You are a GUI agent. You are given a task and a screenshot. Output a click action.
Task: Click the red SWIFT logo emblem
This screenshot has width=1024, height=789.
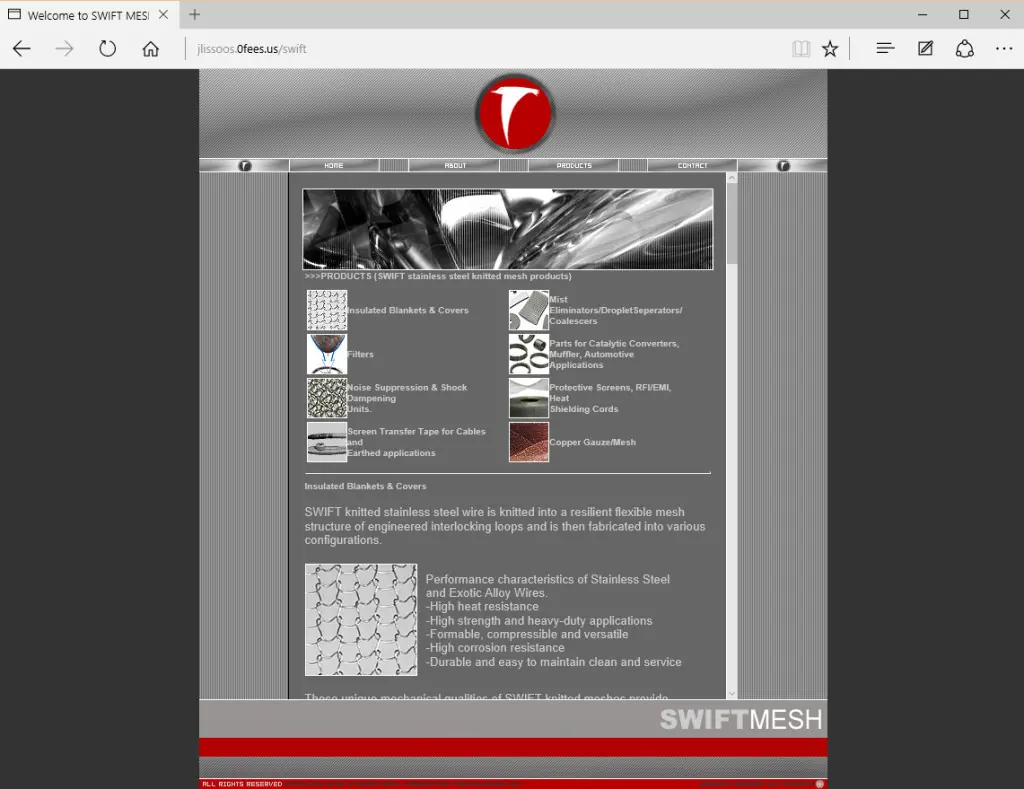pyautogui.click(x=515, y=114)
